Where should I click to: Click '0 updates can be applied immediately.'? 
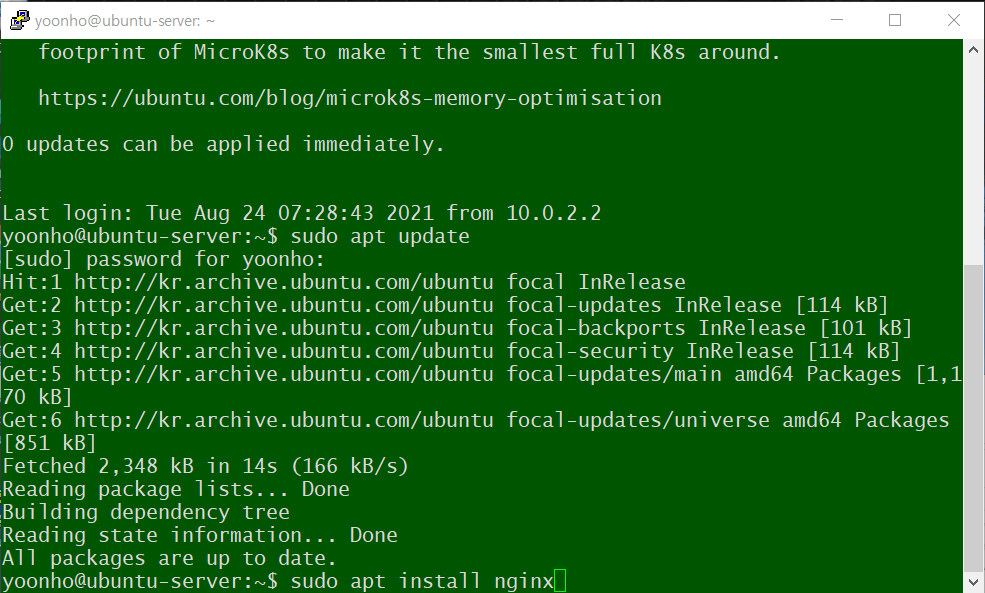coord(223,144)
